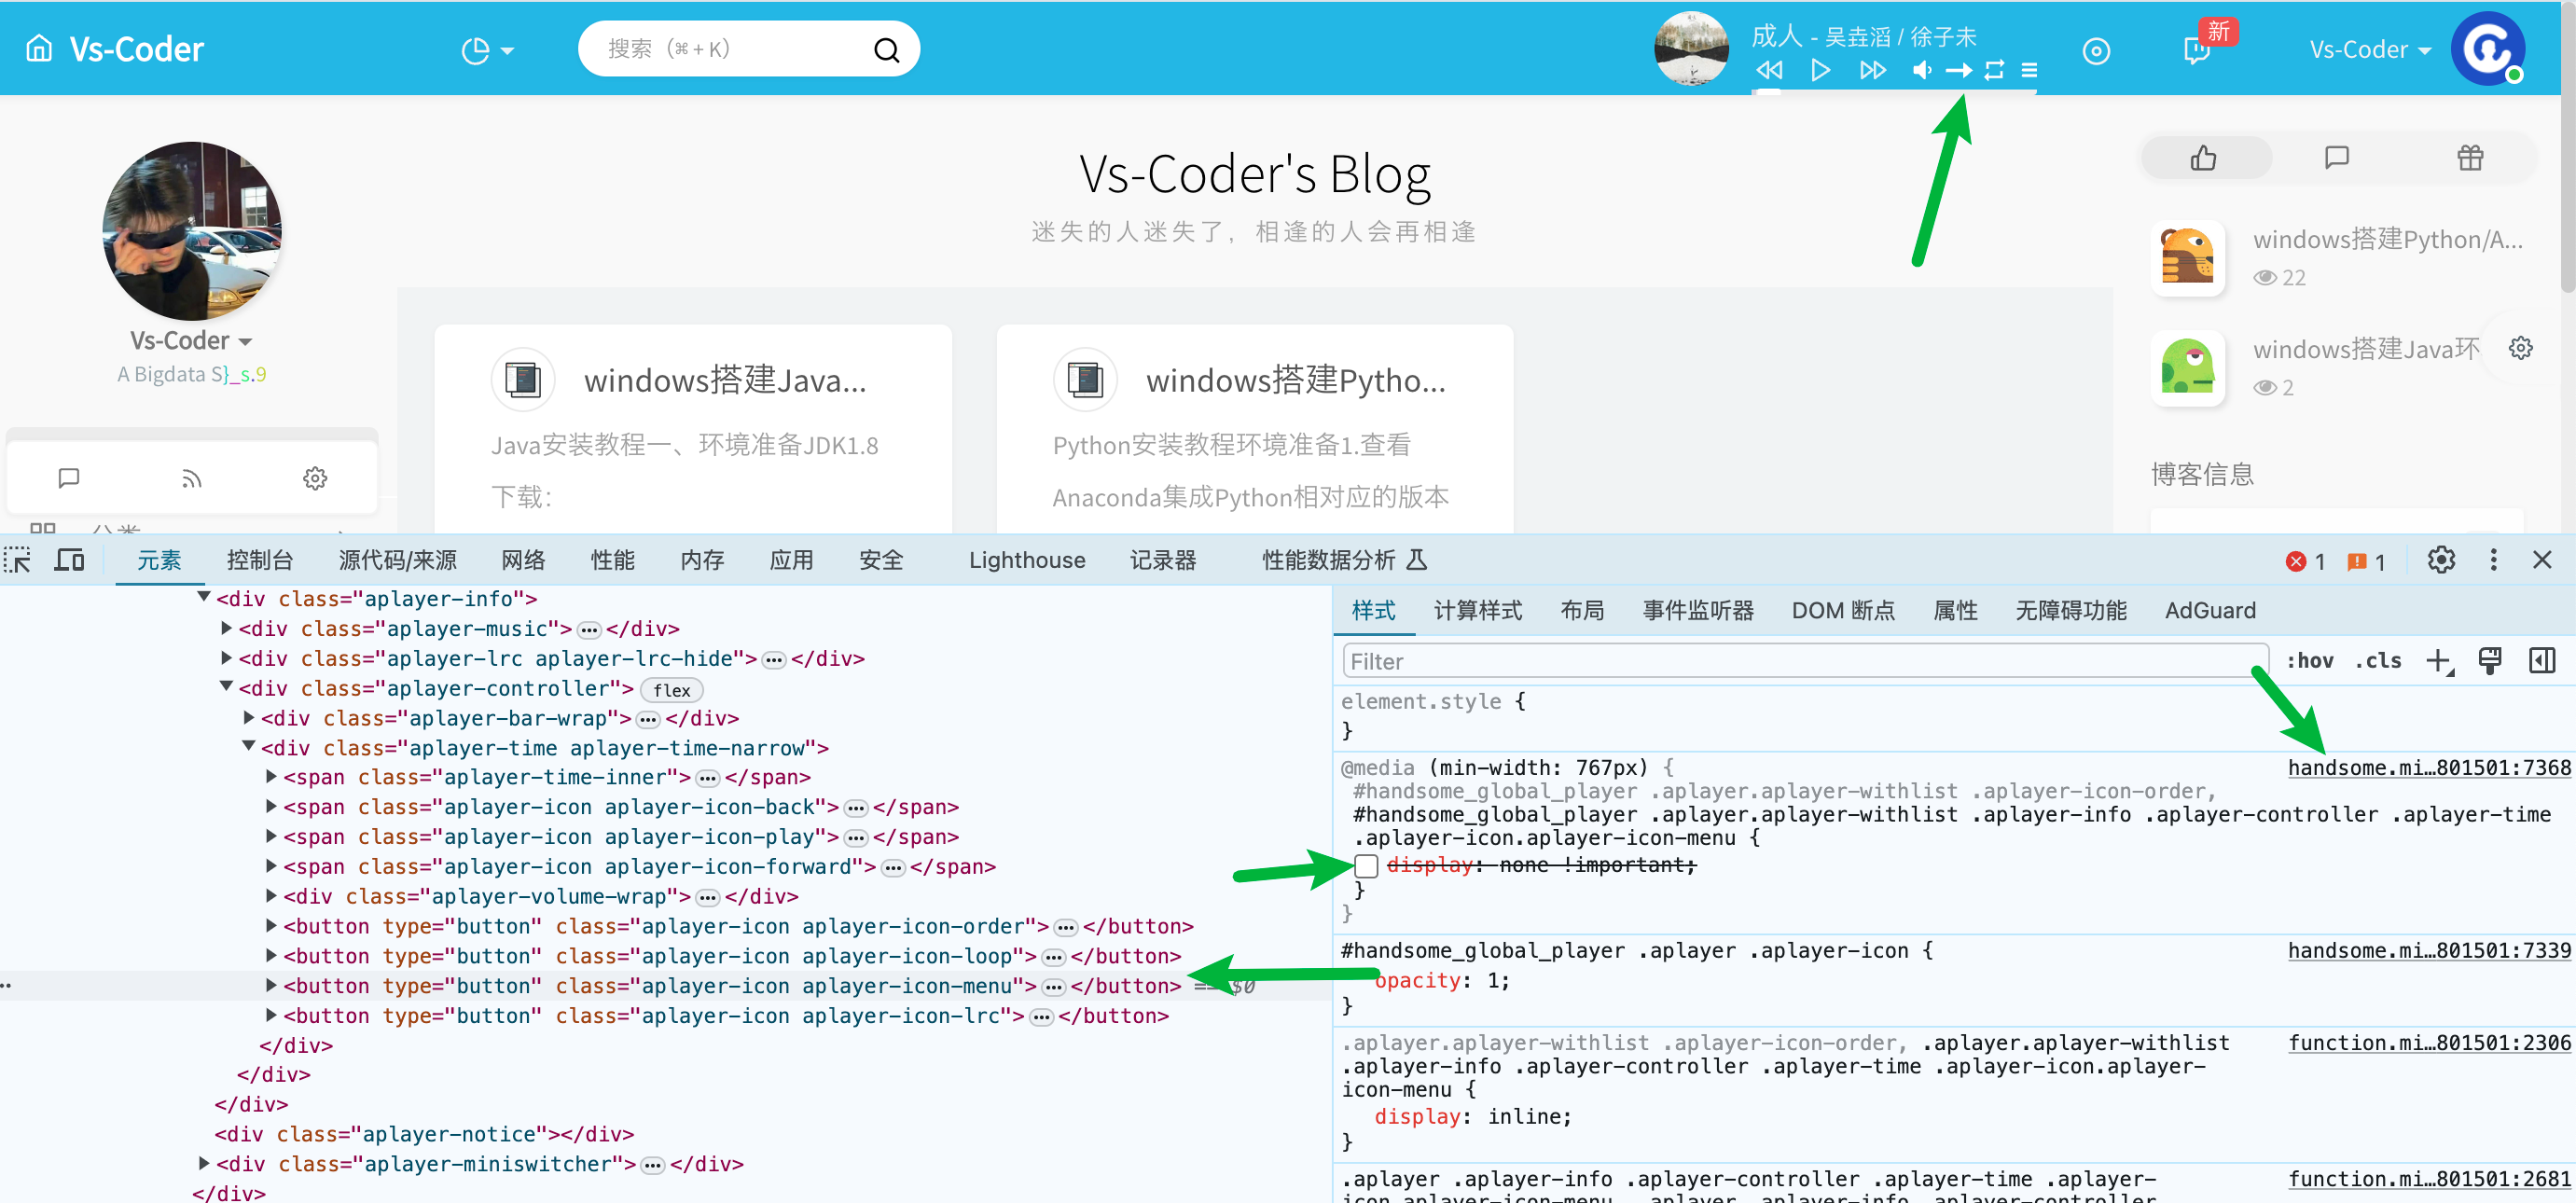
Task: Switch to 源代码/来源 tab
Action: coord(397,560)
